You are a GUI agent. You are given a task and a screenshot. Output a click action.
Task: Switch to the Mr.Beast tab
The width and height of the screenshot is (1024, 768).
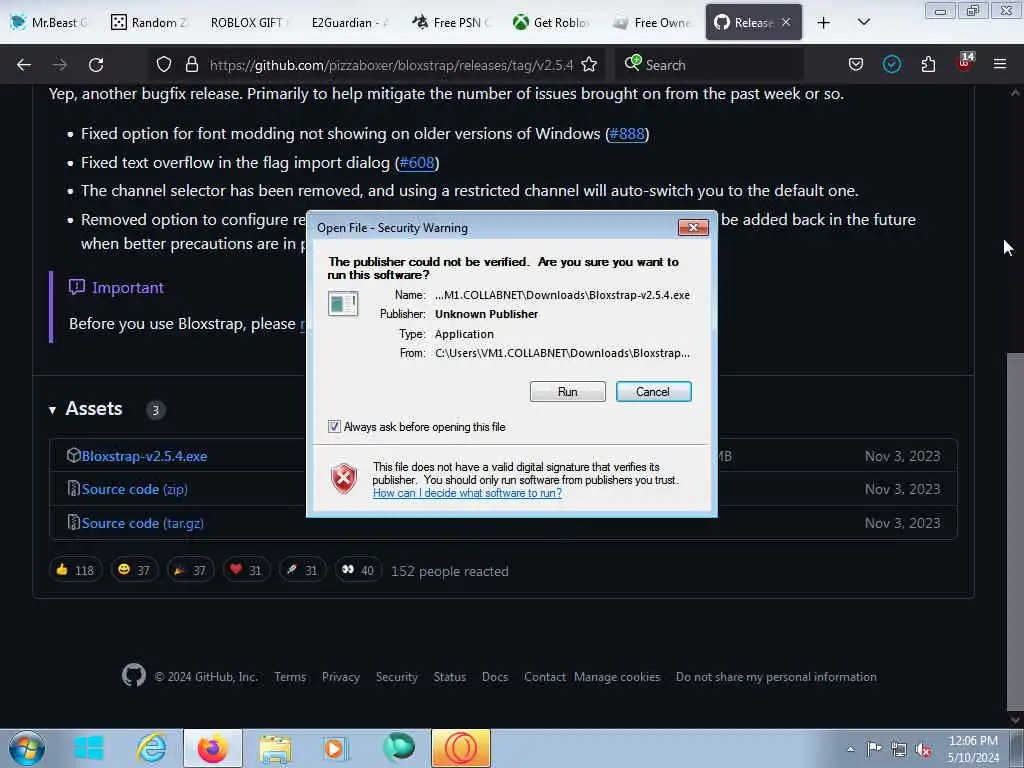[x=50, y=23]
